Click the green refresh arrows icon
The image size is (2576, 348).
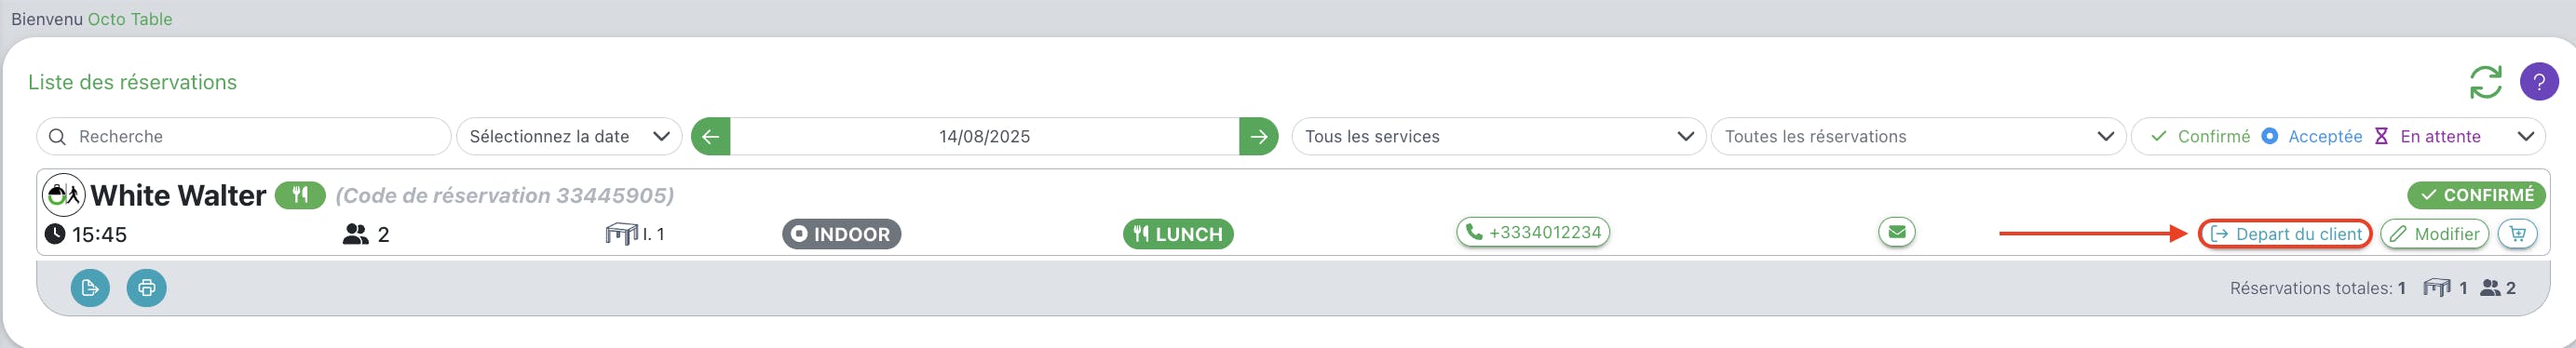pyautogui.click(x=2485, y=82)
